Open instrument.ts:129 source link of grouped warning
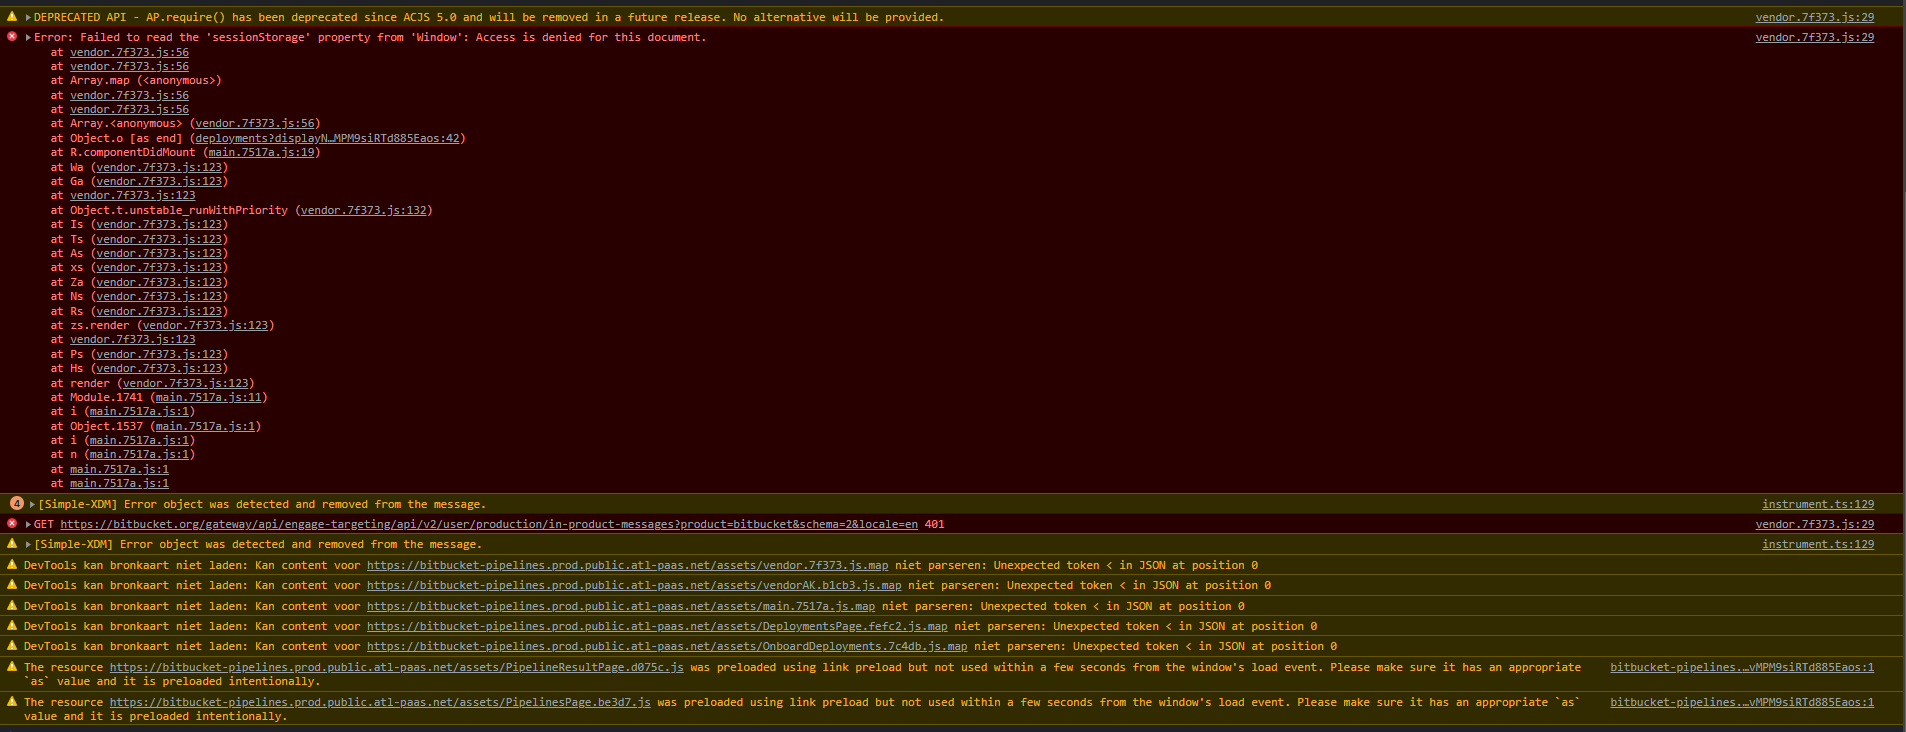The image size is (1906, 732). (1818, 504)
